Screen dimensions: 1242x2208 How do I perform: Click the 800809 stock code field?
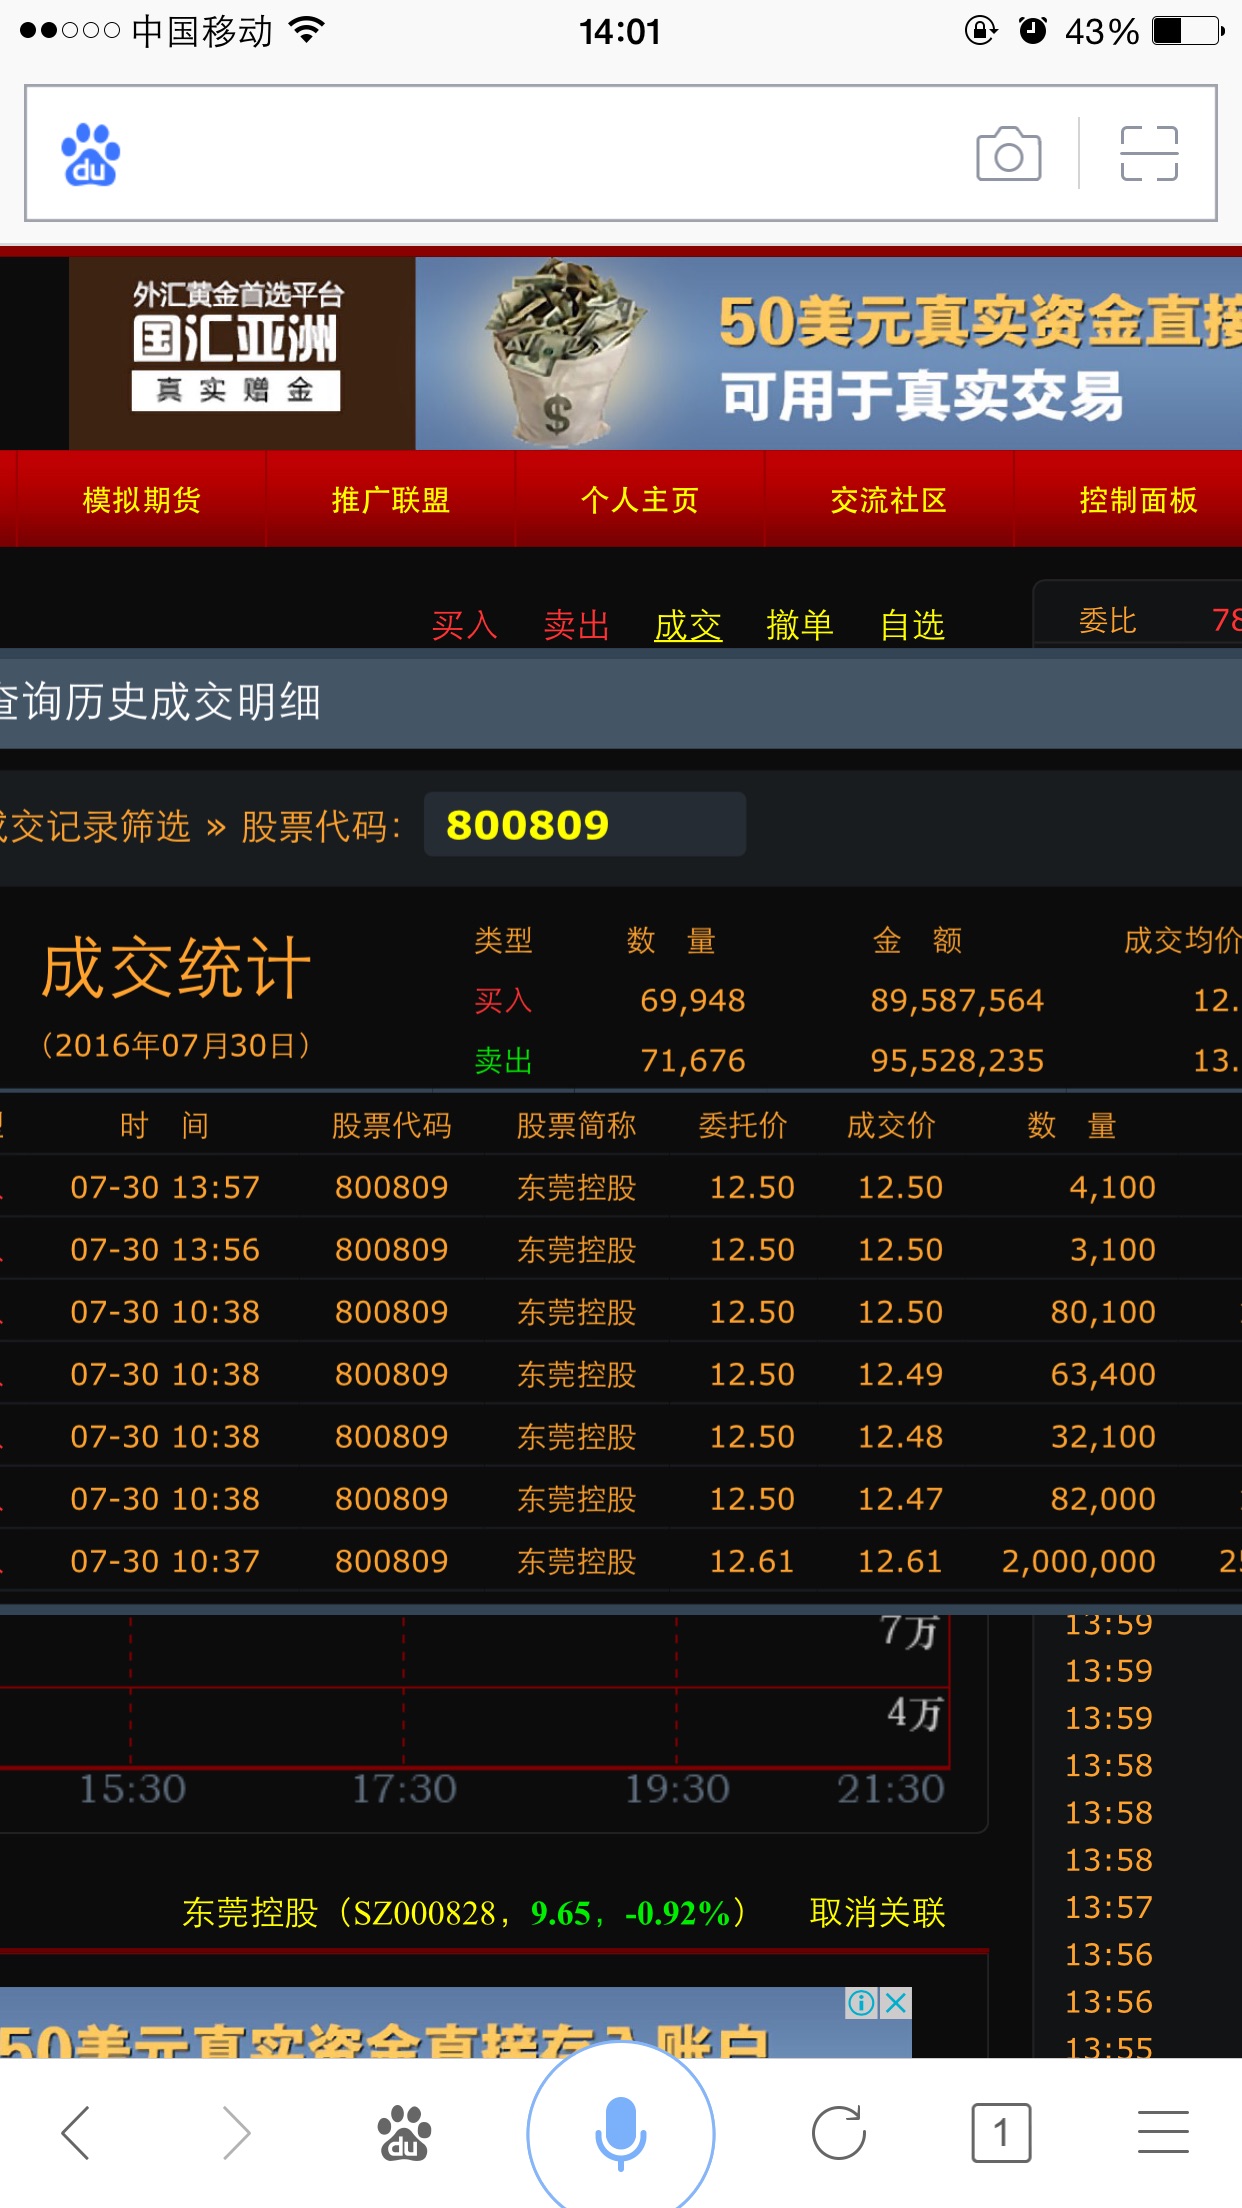tap(584, 825)
